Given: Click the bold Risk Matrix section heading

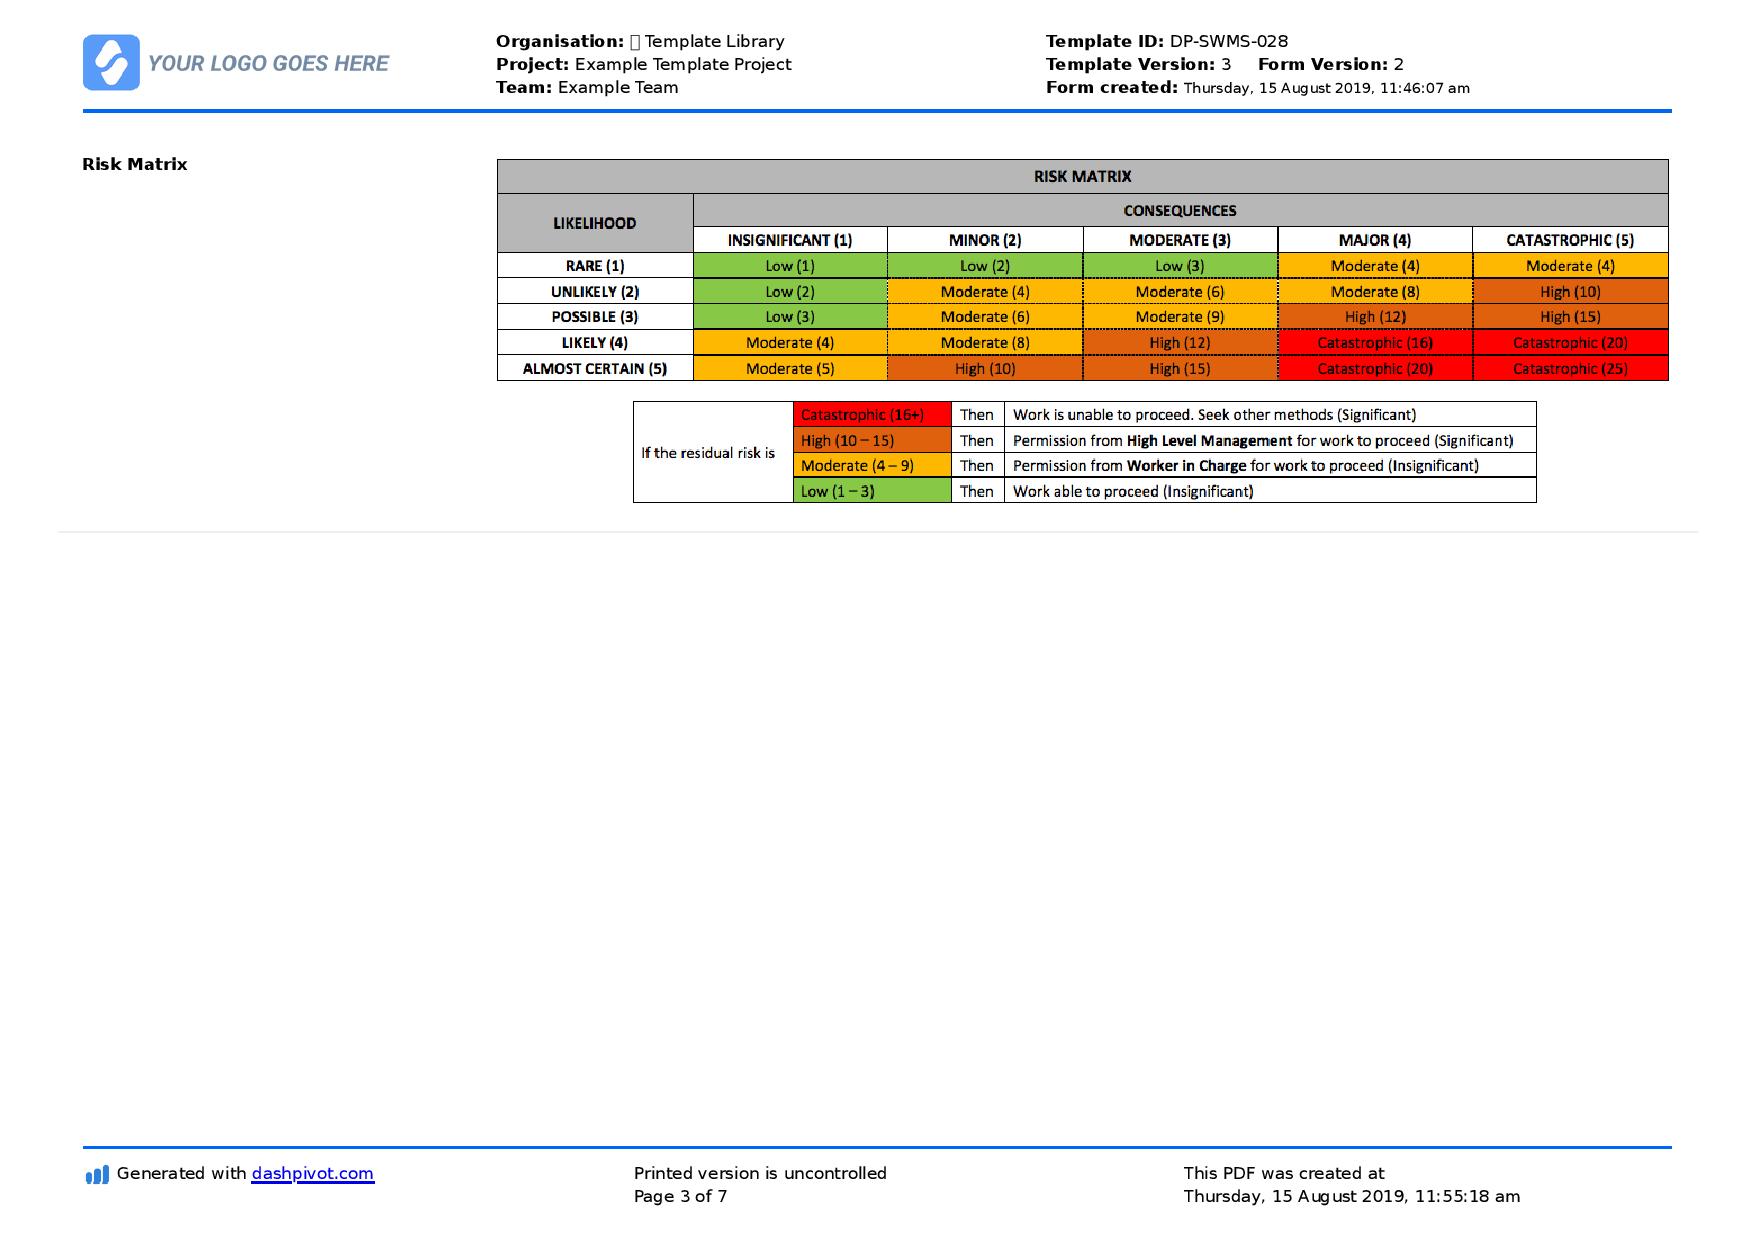Looking at the screenshot, I should (x=135, y=164).
